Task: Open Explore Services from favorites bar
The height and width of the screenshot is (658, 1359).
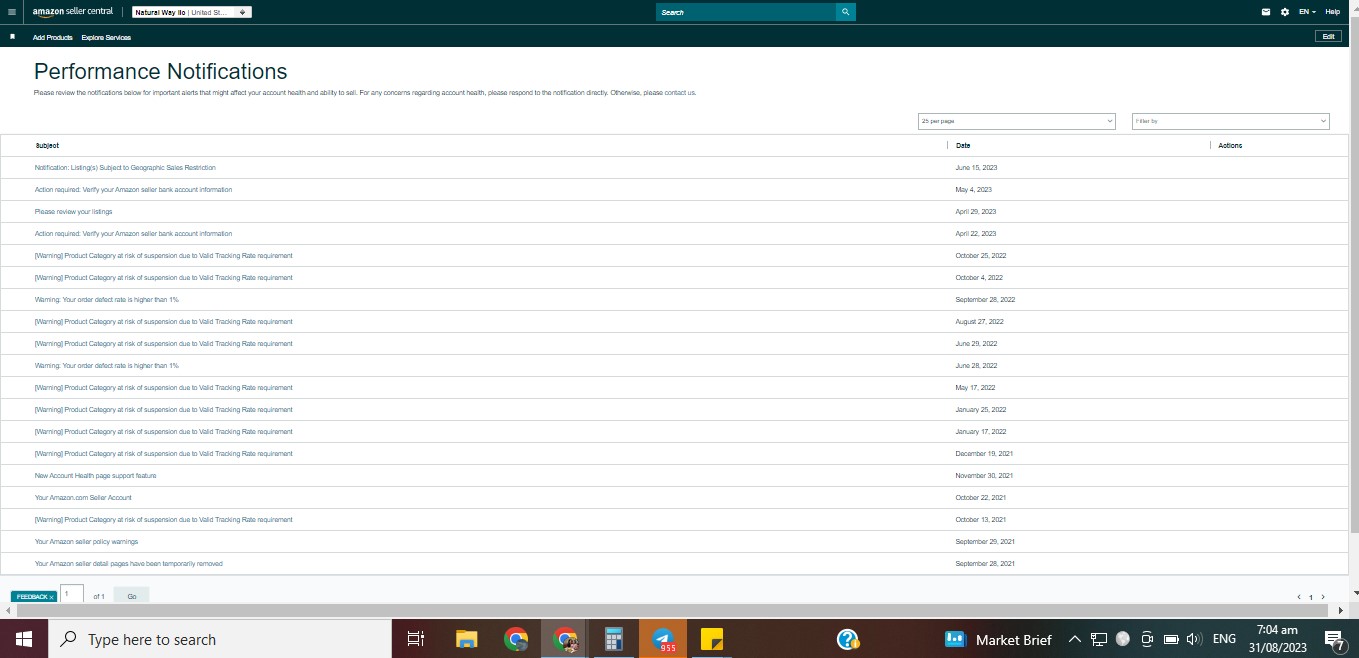Action: coord(106,37)
